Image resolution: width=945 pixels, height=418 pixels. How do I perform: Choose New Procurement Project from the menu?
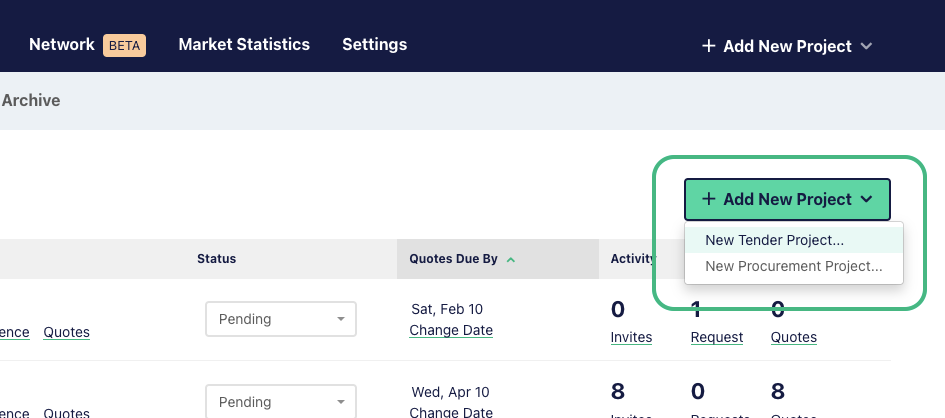coord(794,266)
